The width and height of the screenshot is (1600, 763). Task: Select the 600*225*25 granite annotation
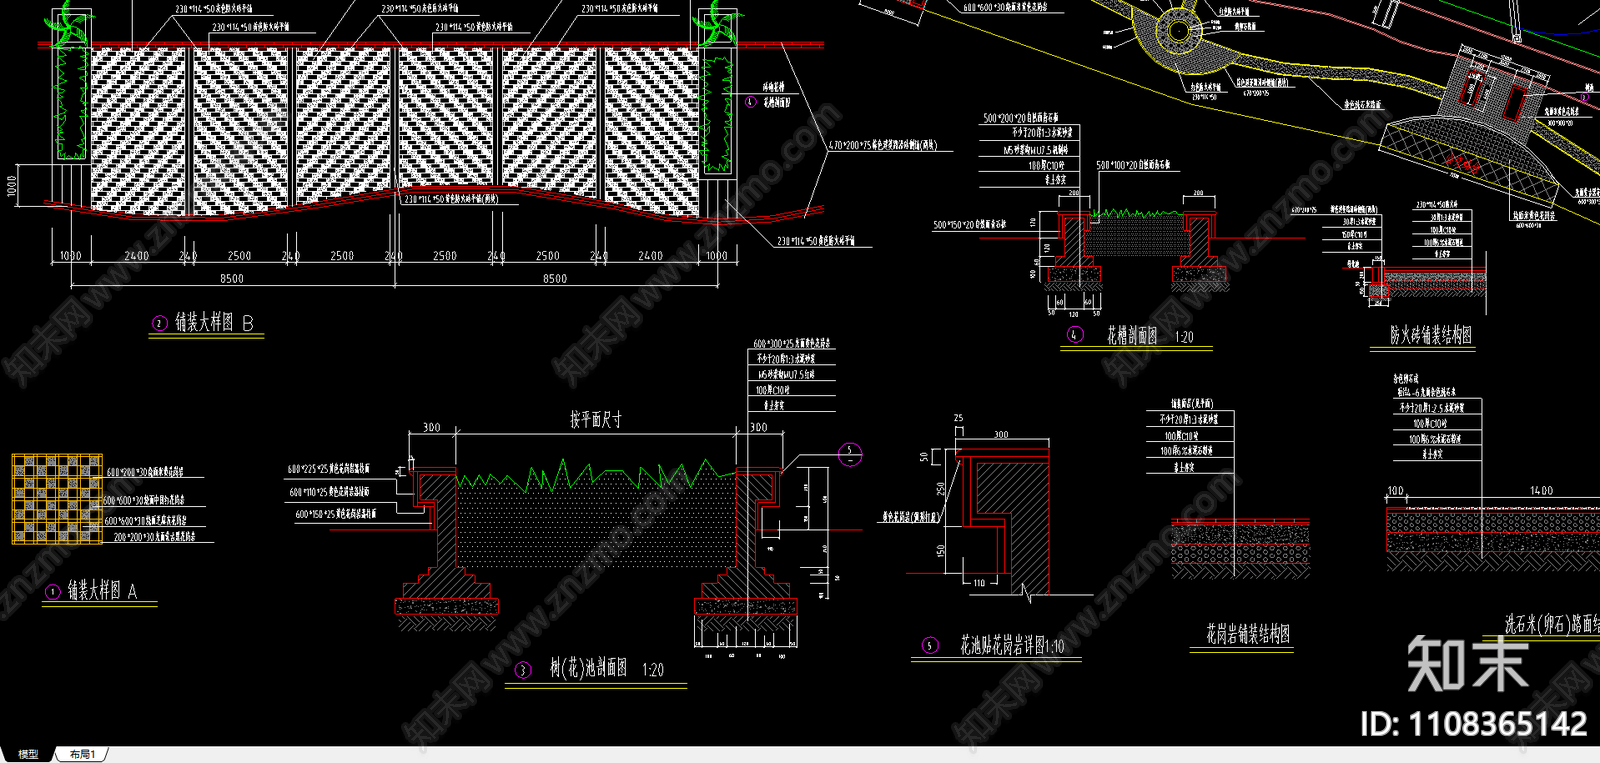click(329, 469)
